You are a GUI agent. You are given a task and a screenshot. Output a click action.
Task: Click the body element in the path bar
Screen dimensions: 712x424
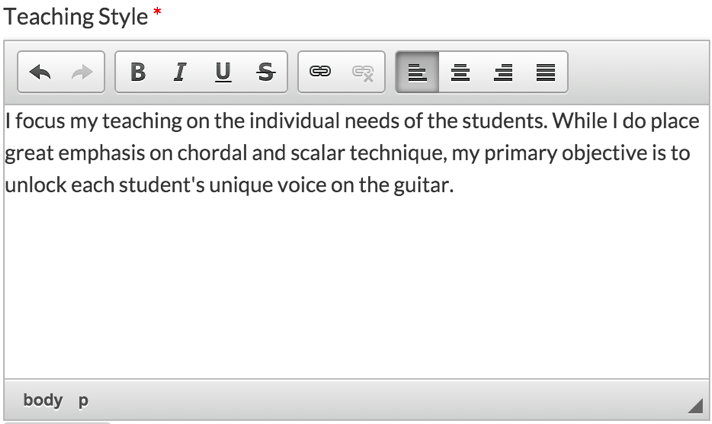click(x=43, y=400)
